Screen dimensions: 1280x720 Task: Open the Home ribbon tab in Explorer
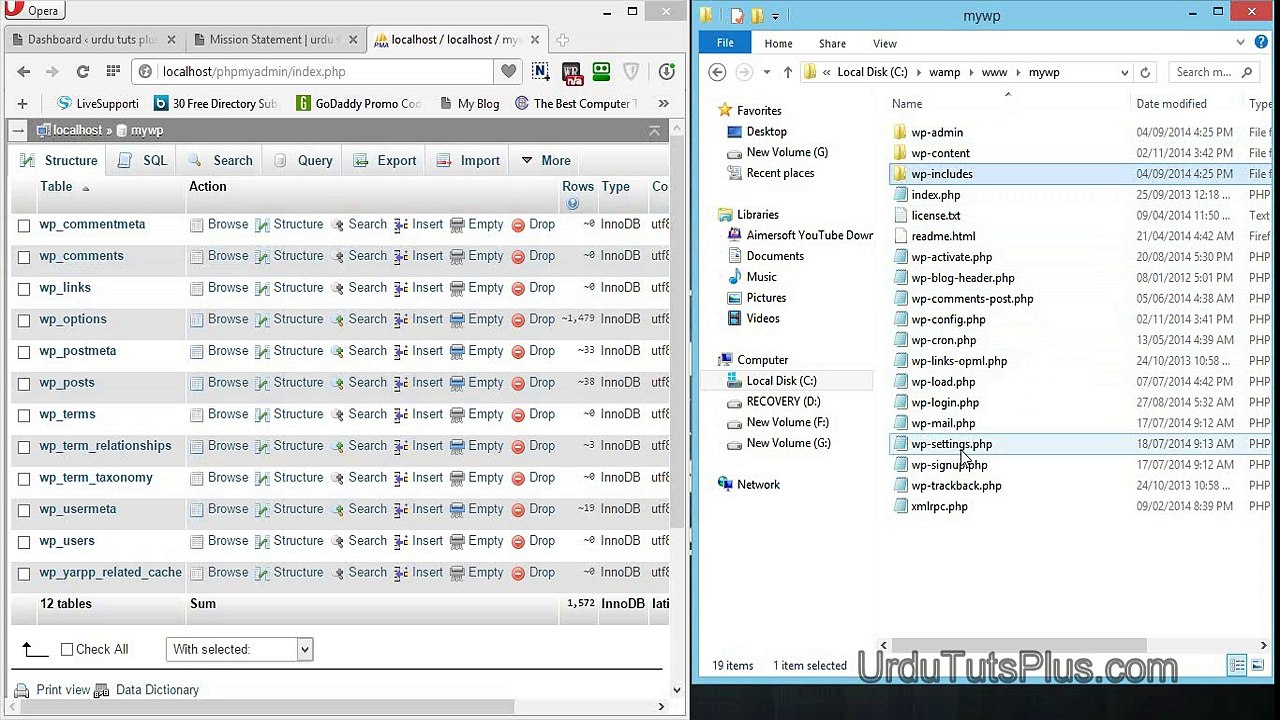pyautogui.click(x=778, y=43)
